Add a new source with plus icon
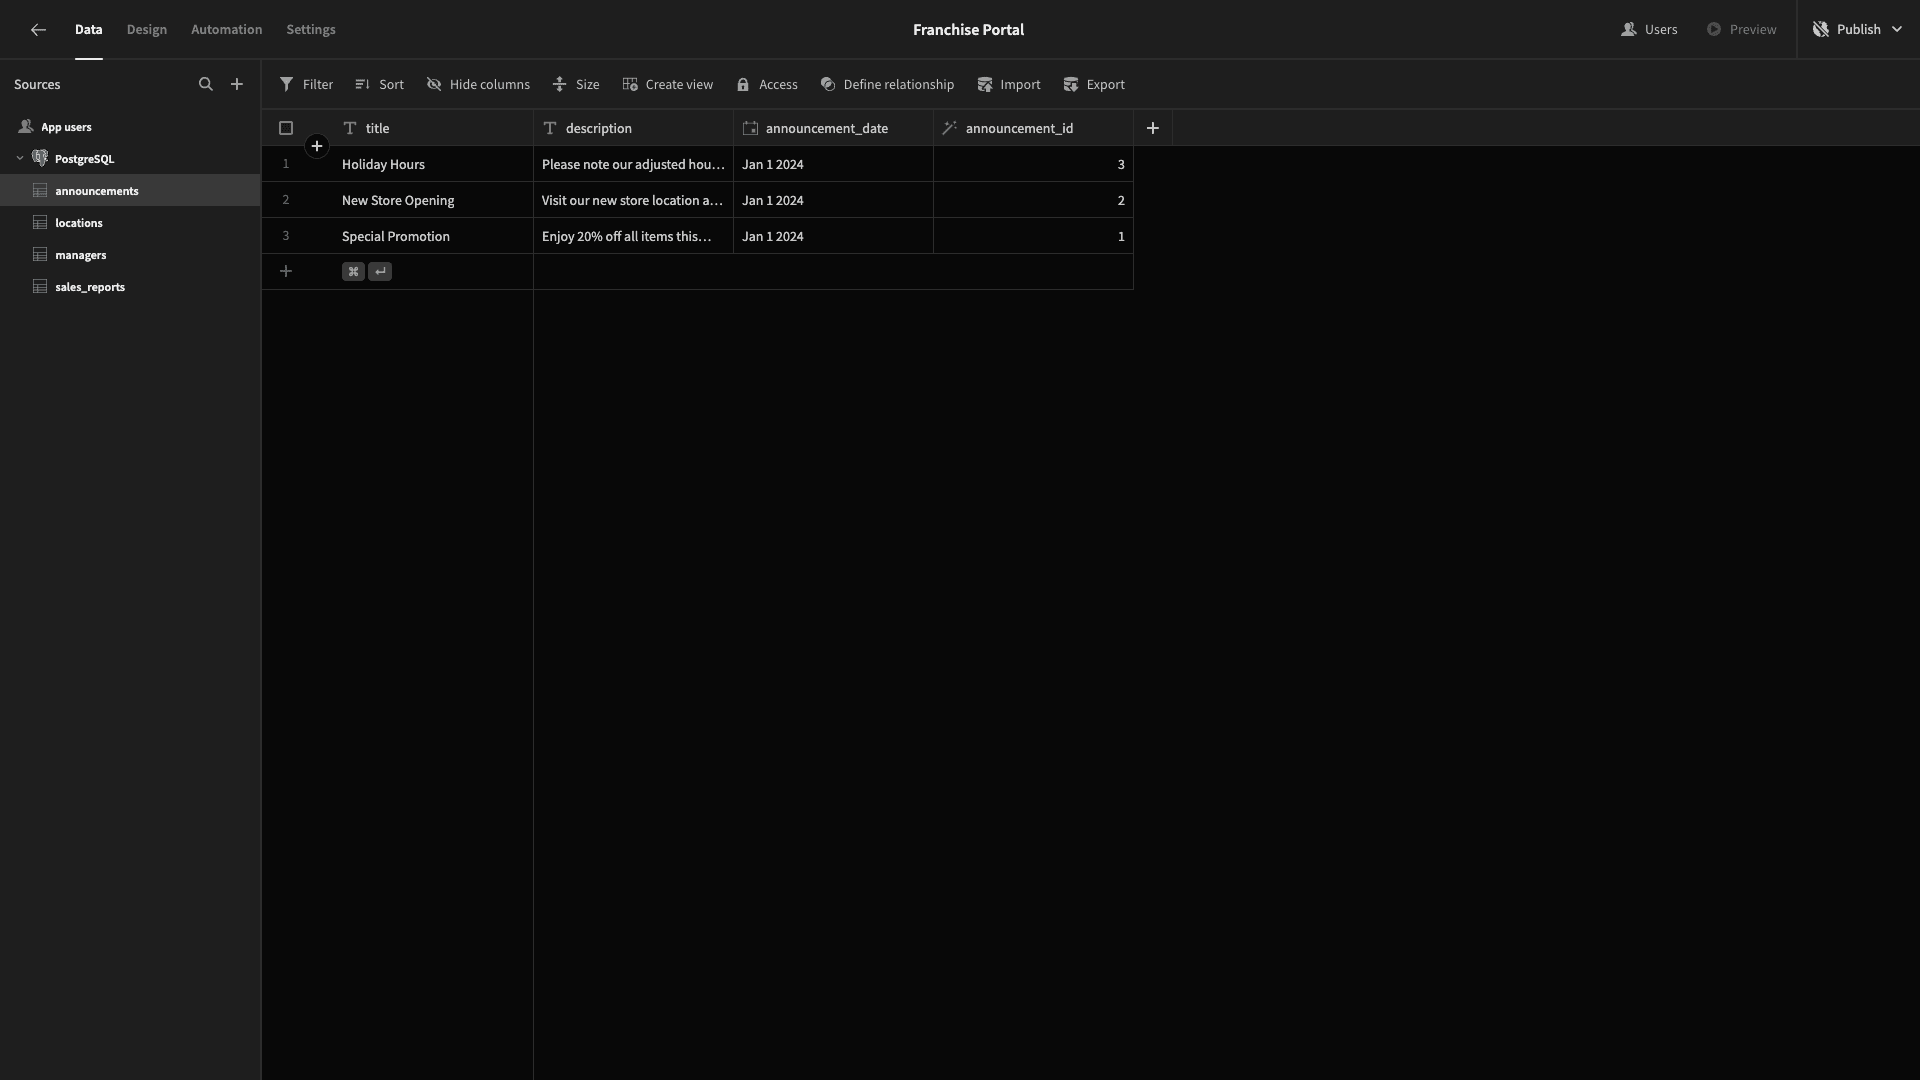 [x=237, y=84]
